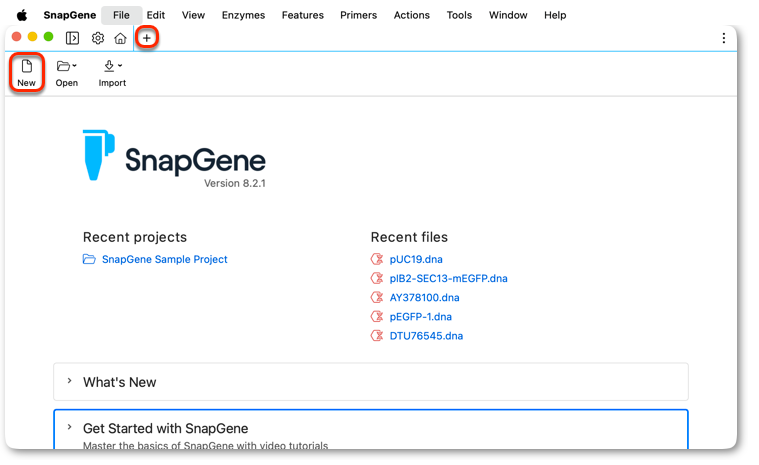759x465 pixels.
Task: Go to the home screen icon
Action: tap(120, 38)
